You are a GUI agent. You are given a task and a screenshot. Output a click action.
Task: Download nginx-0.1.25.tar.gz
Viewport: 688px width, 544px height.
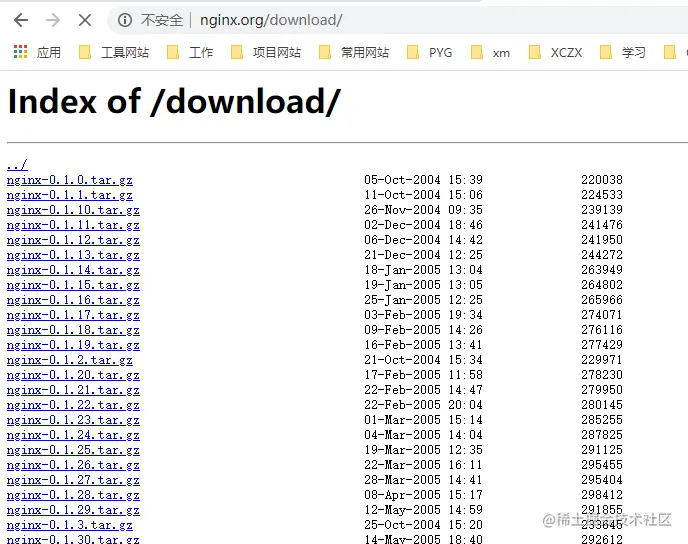pos(73,450)
